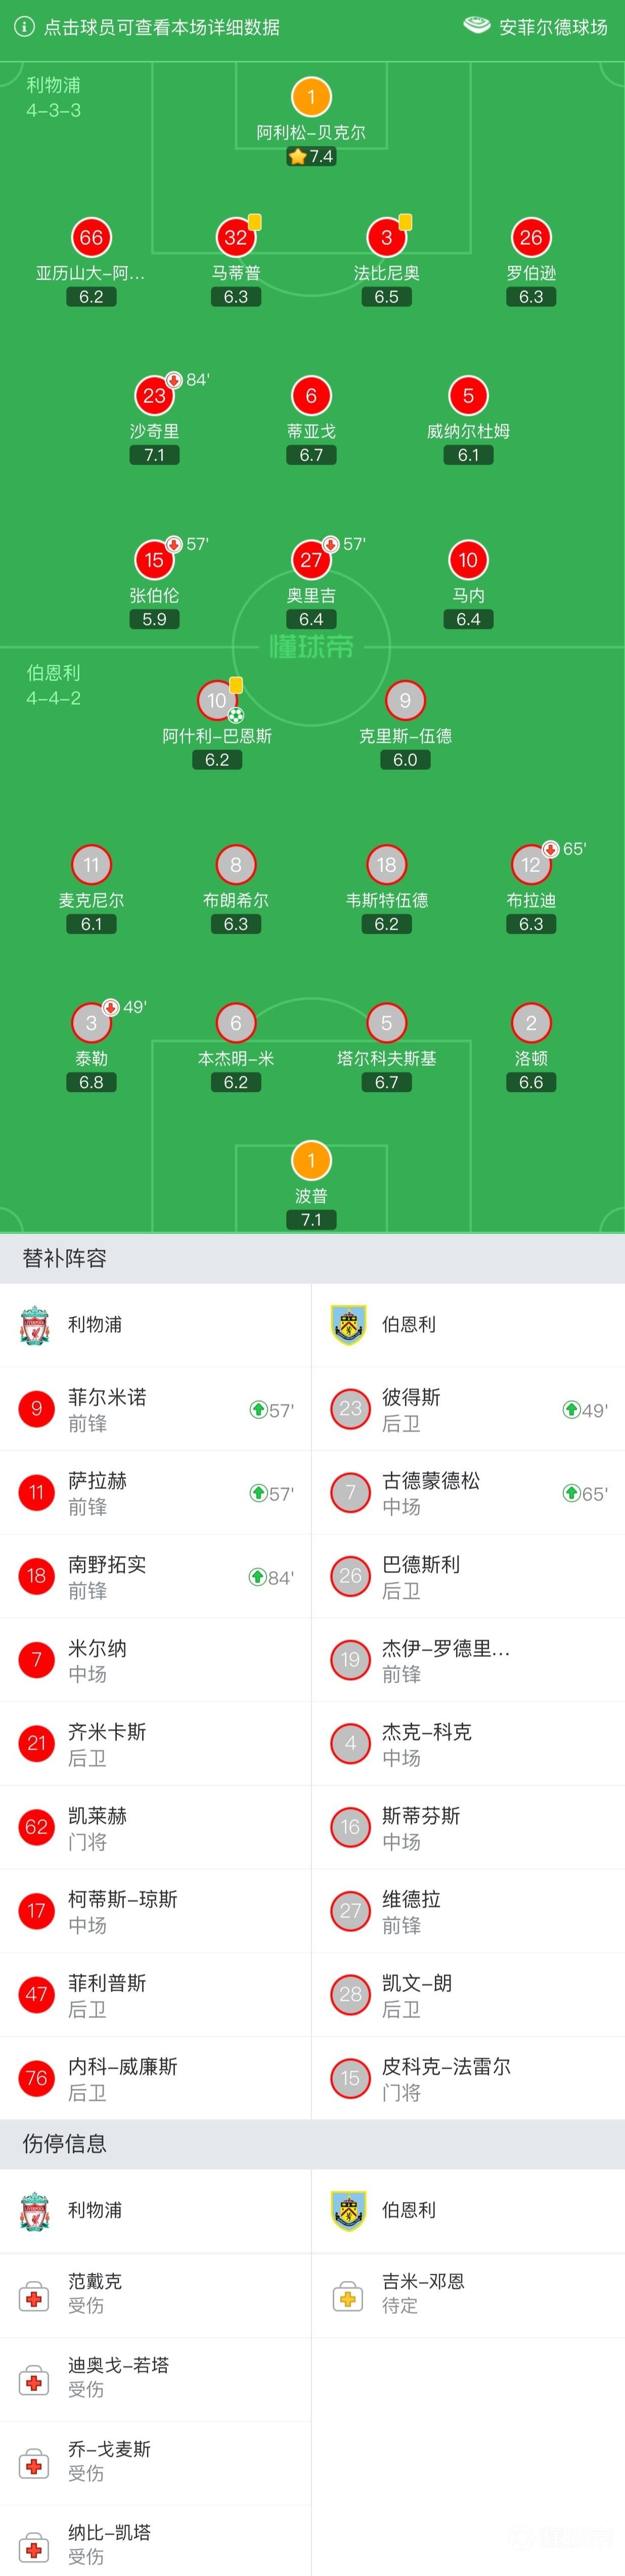Select Burnley goalkeeper 波普 circle
This screenshot has width=625, height=2576.
311,1160
